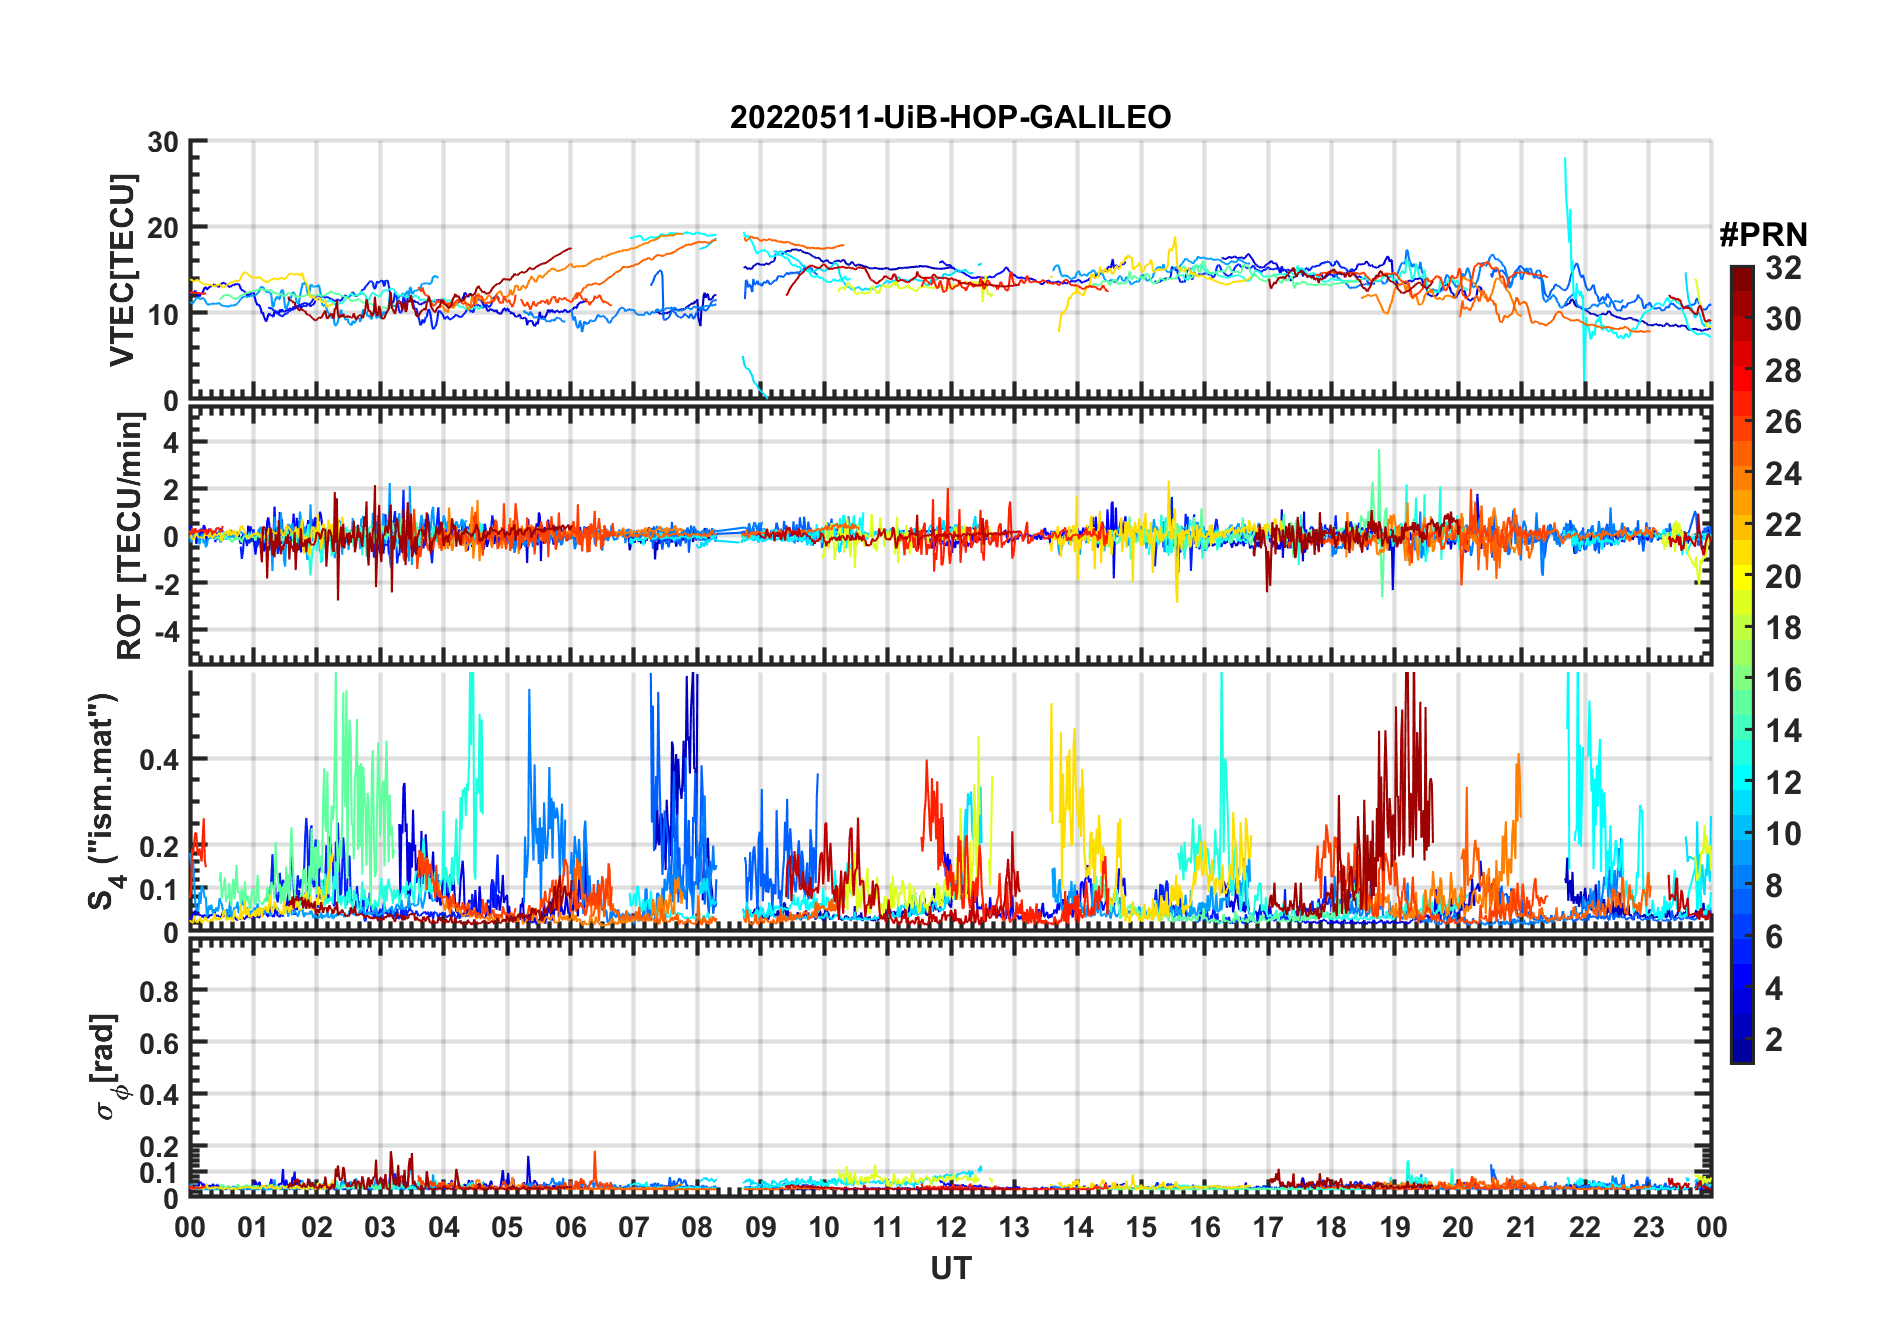Select the 12 hour tick on UT axis
1902x1330 pixels.
(x=951, y=1227)
